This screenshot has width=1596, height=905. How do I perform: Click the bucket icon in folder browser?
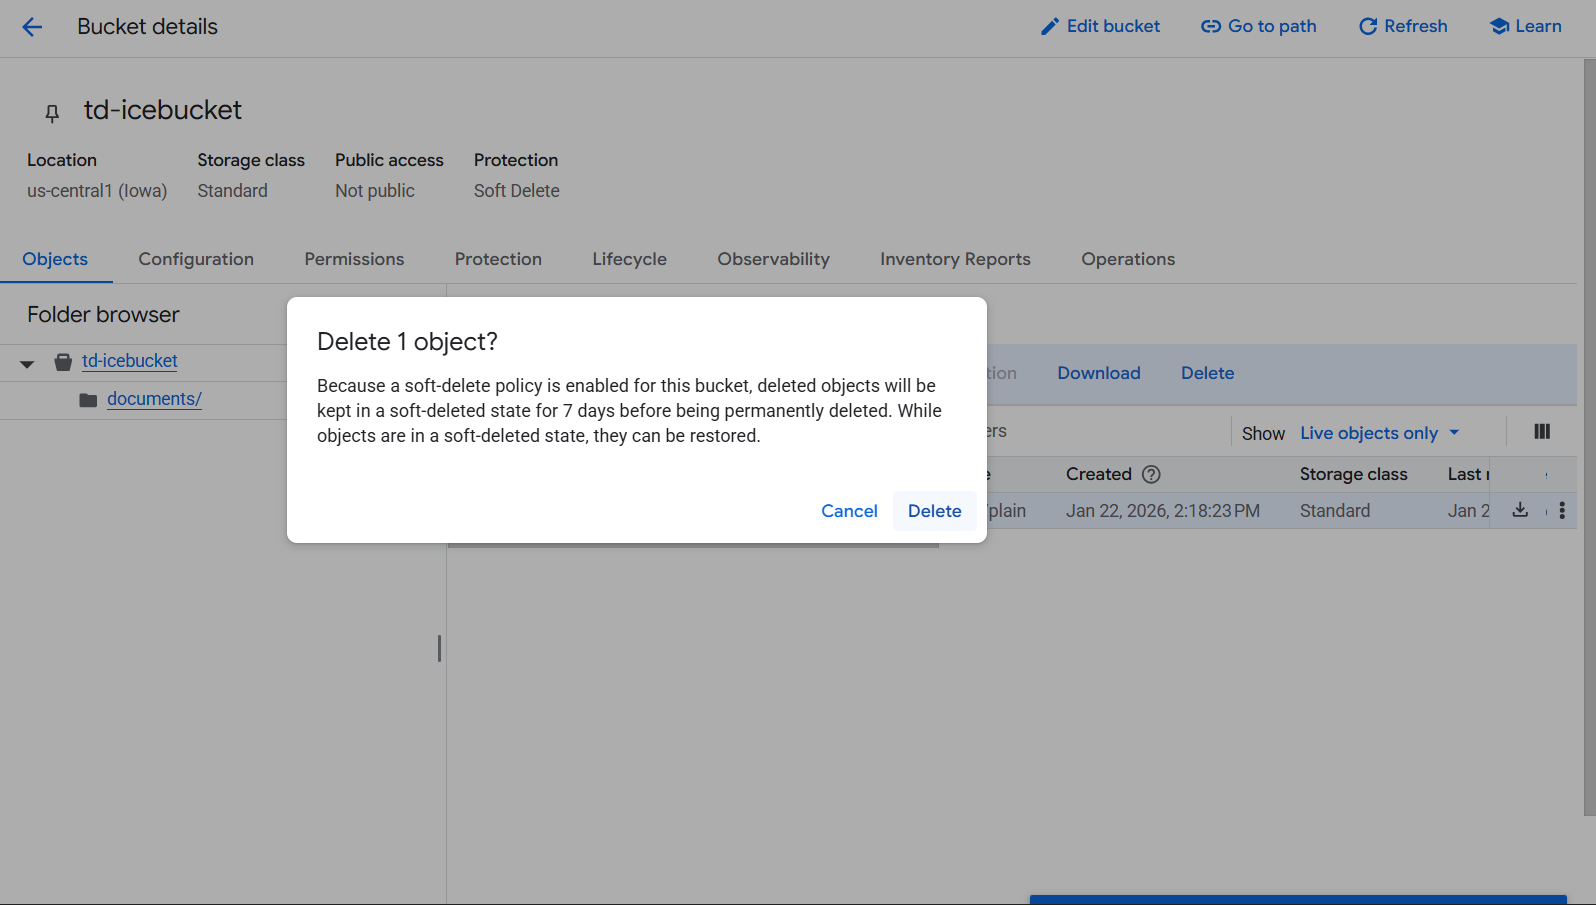[x=63, y=362]
